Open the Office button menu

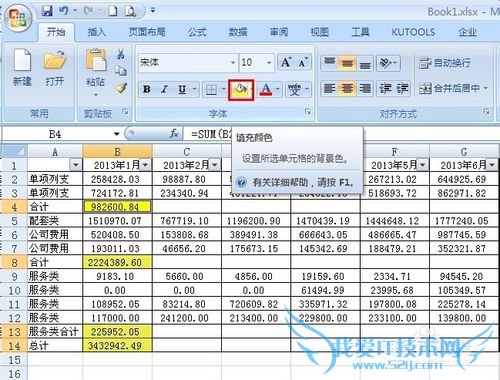point(18,18)
